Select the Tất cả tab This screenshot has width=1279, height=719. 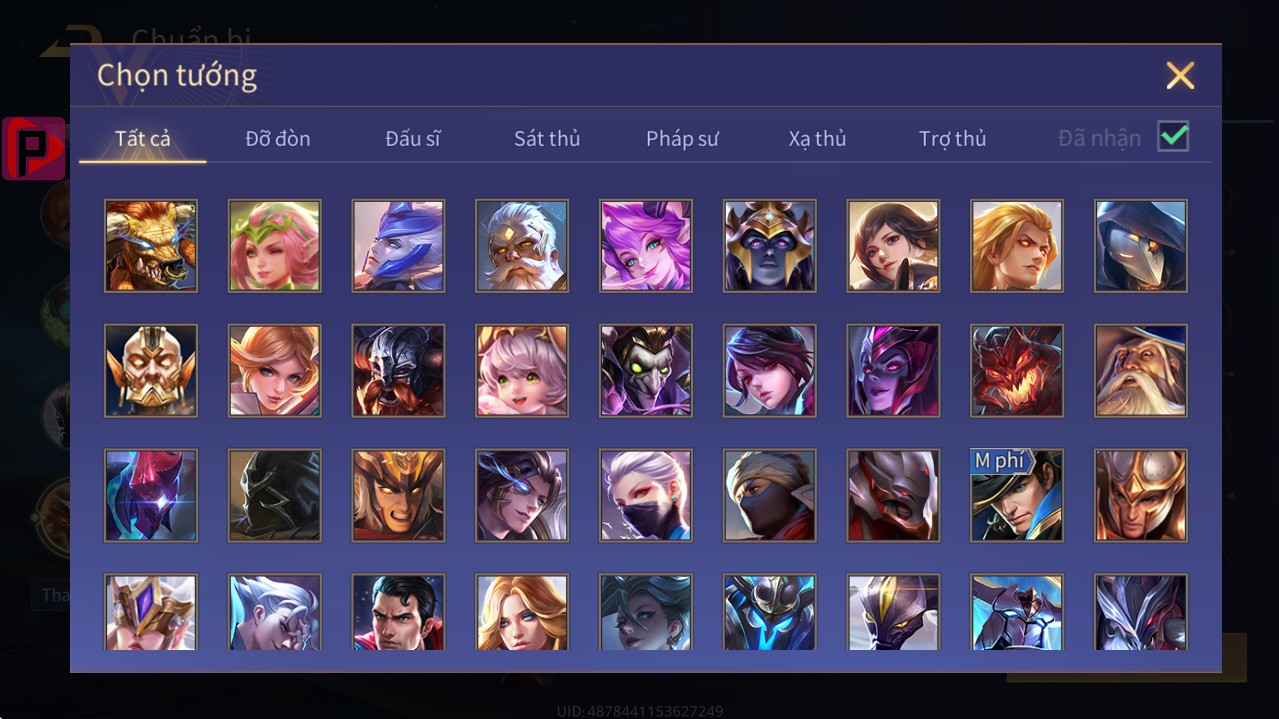pos(143,139)
